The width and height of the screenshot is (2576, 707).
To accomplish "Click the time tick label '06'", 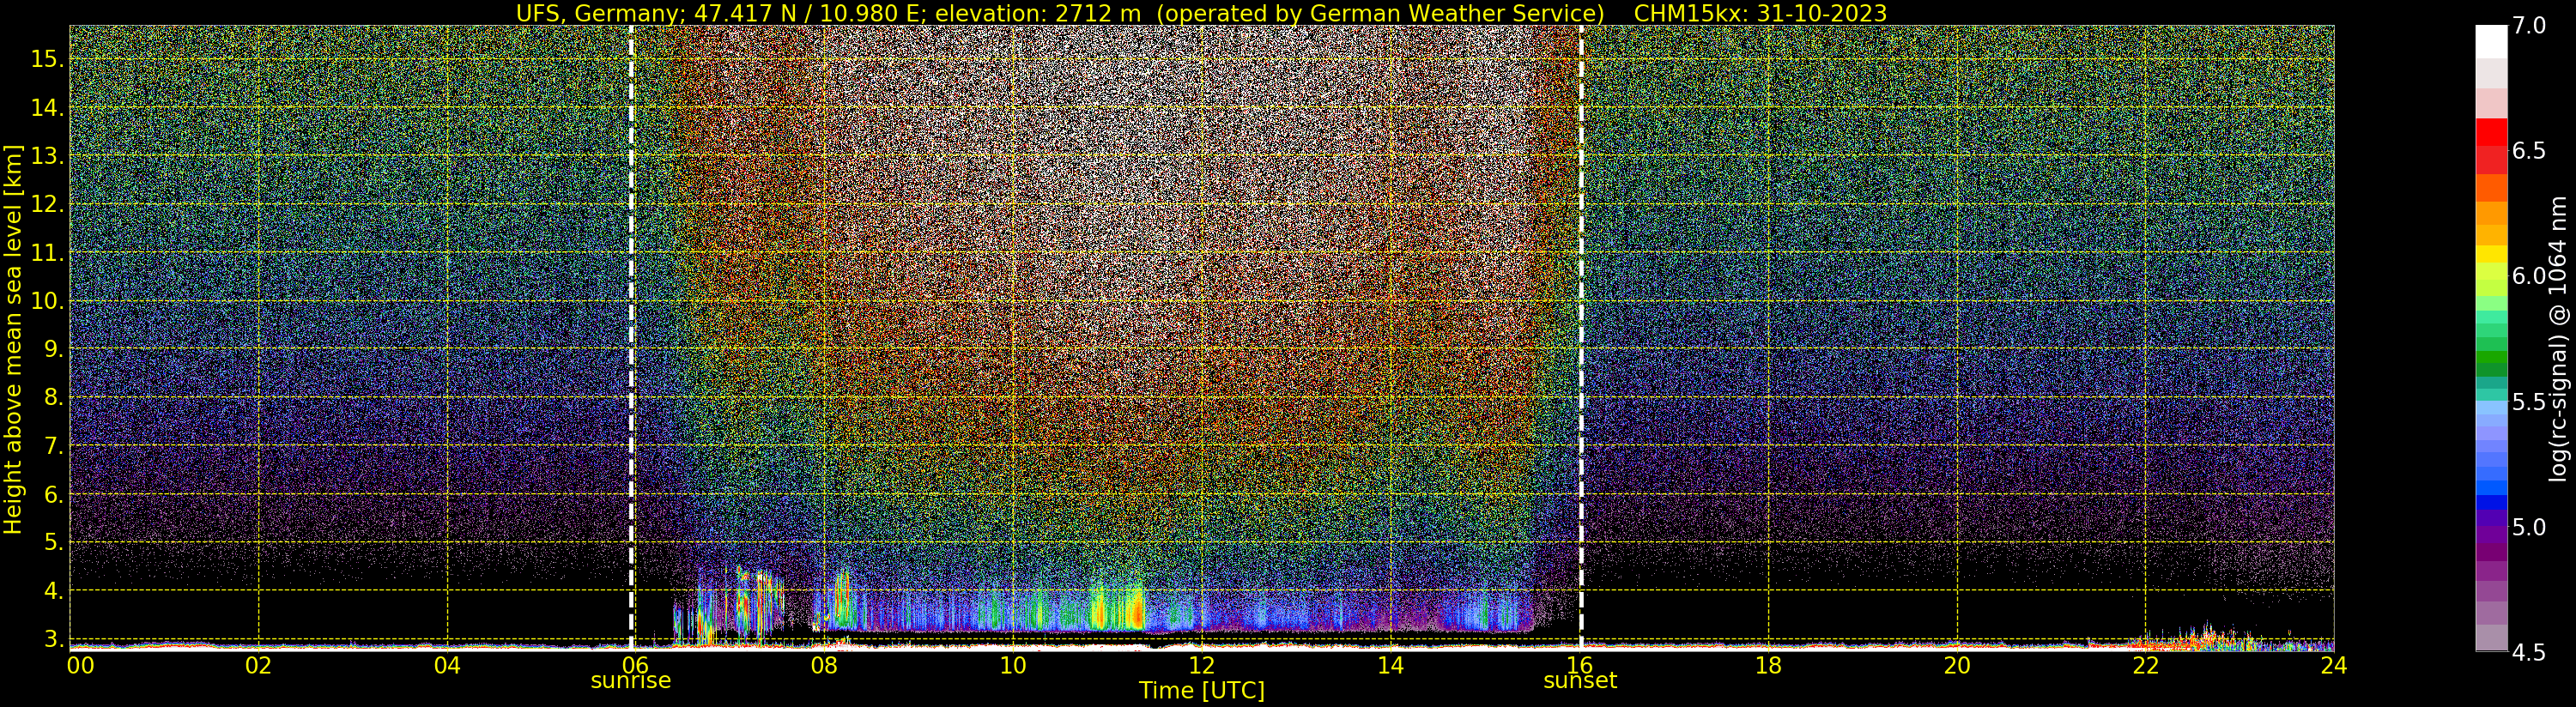I will click(x=636, y=665).
